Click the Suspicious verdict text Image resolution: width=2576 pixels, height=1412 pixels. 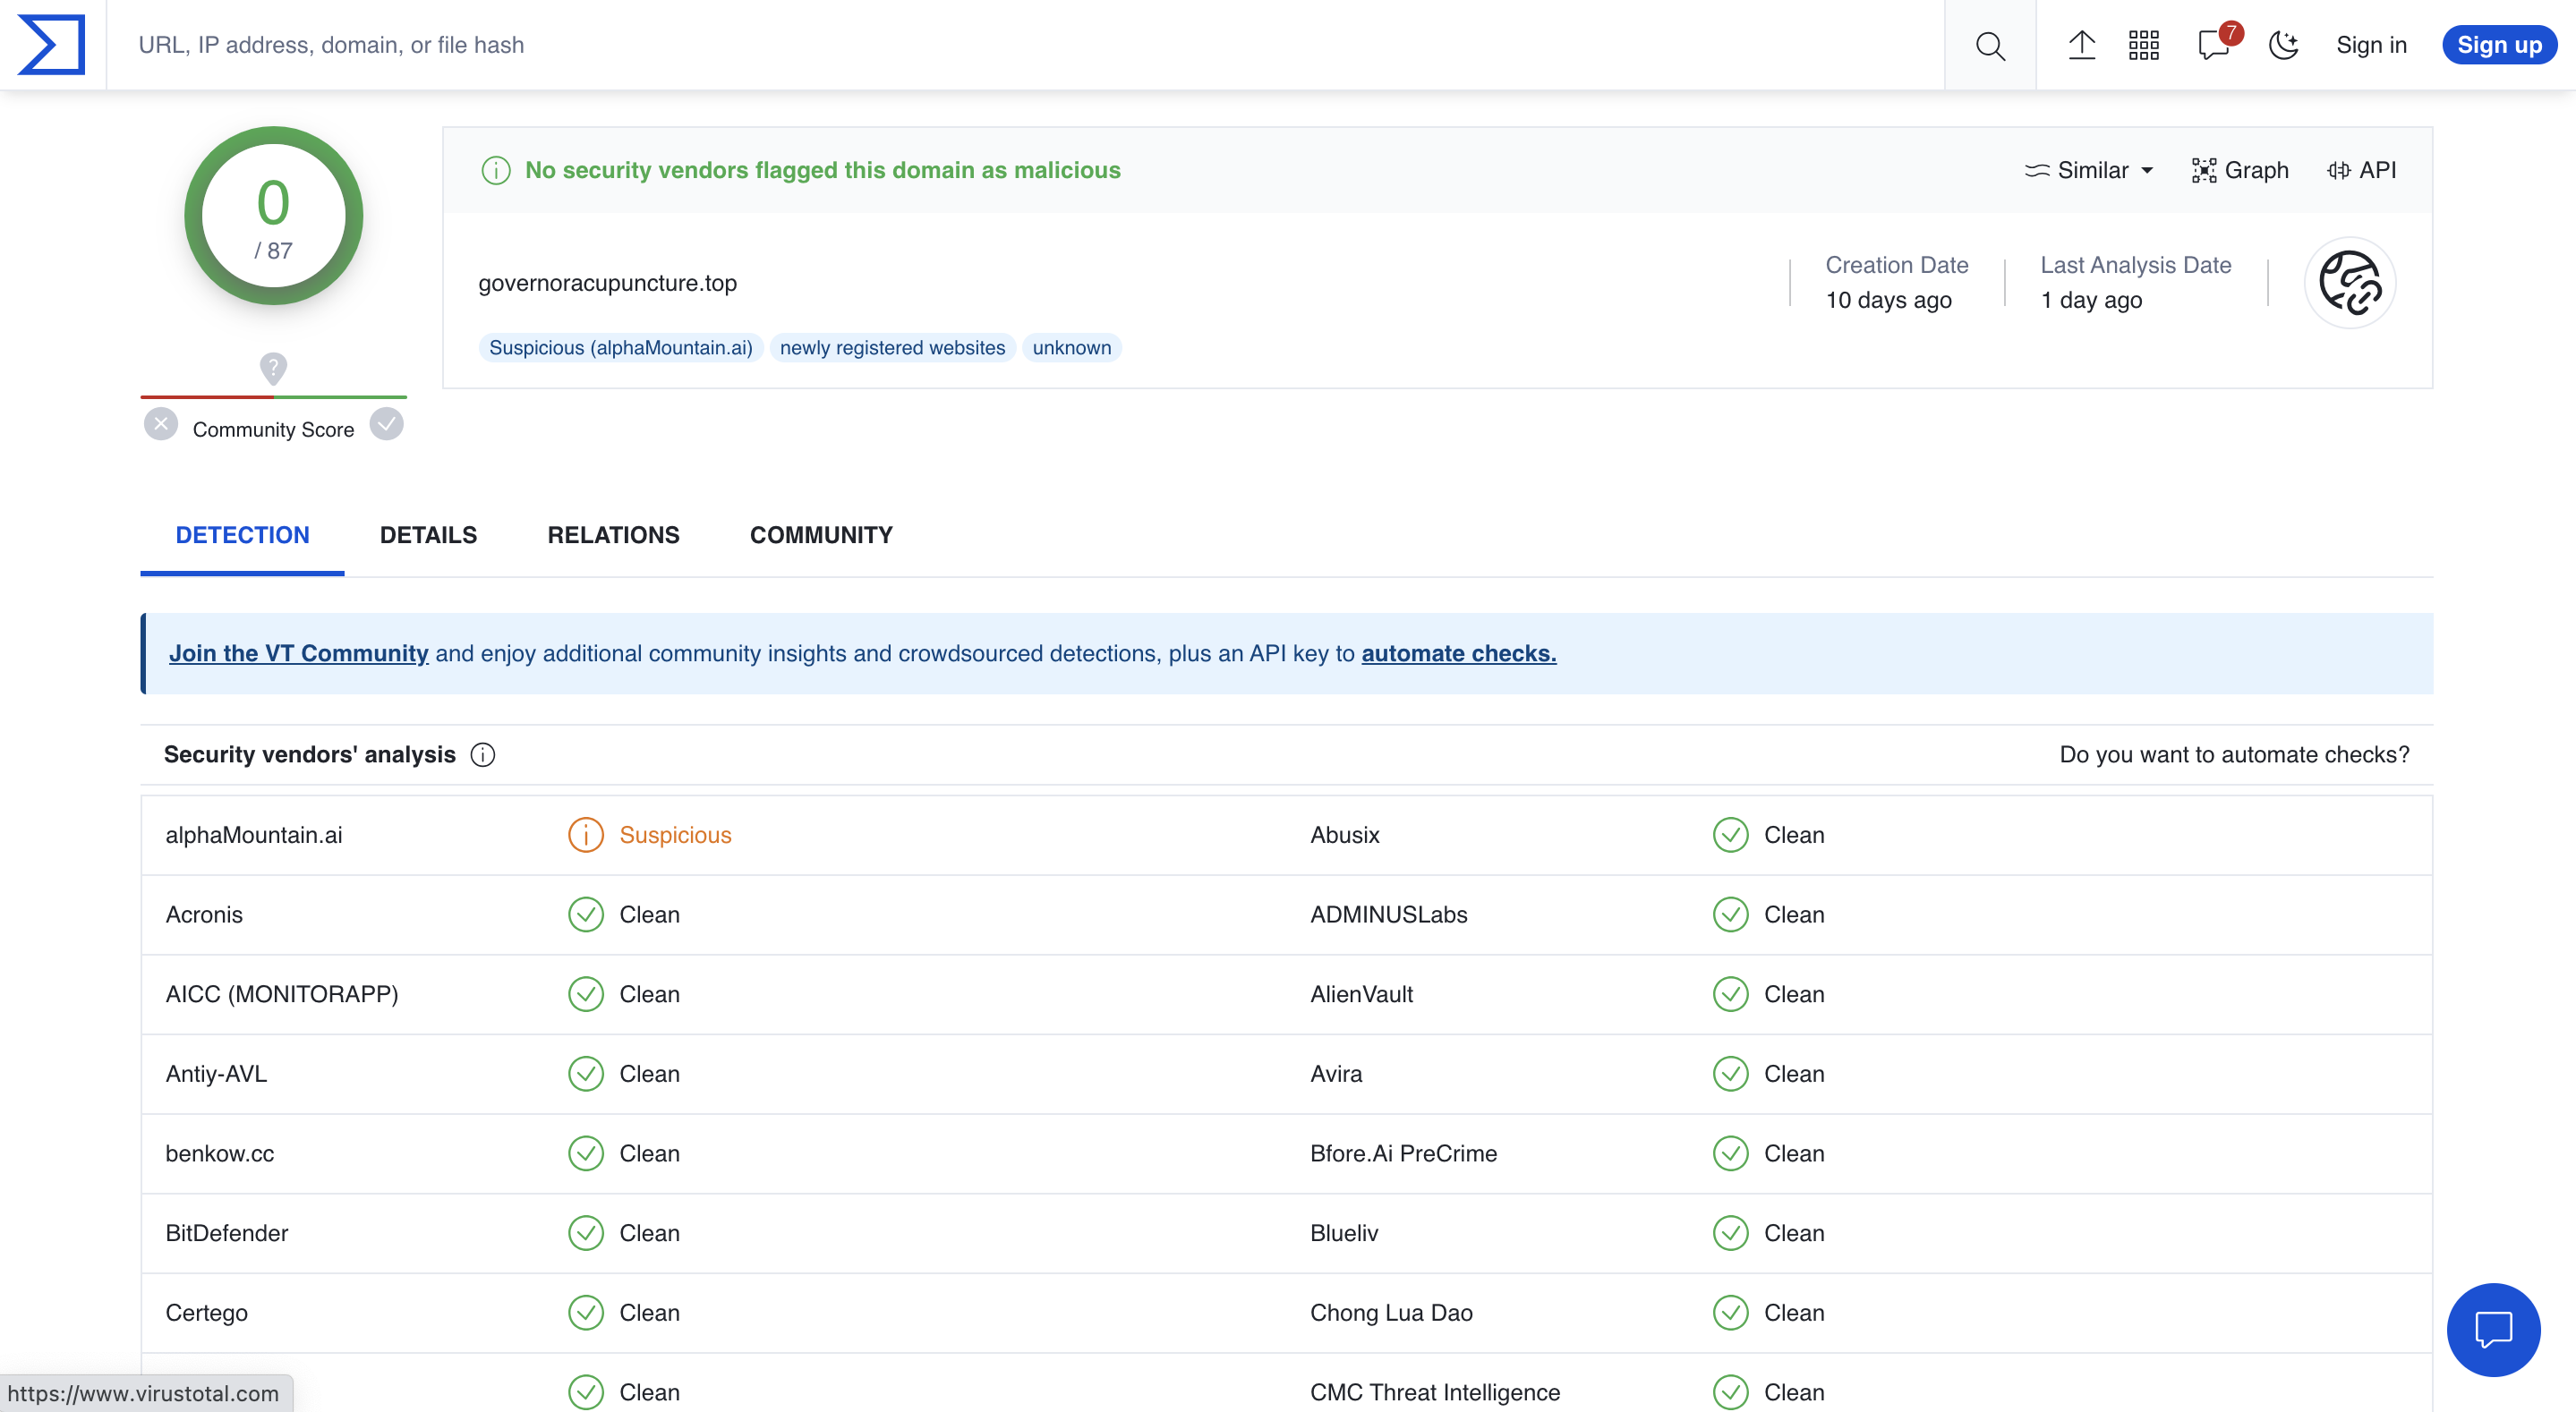click(675, 835)
